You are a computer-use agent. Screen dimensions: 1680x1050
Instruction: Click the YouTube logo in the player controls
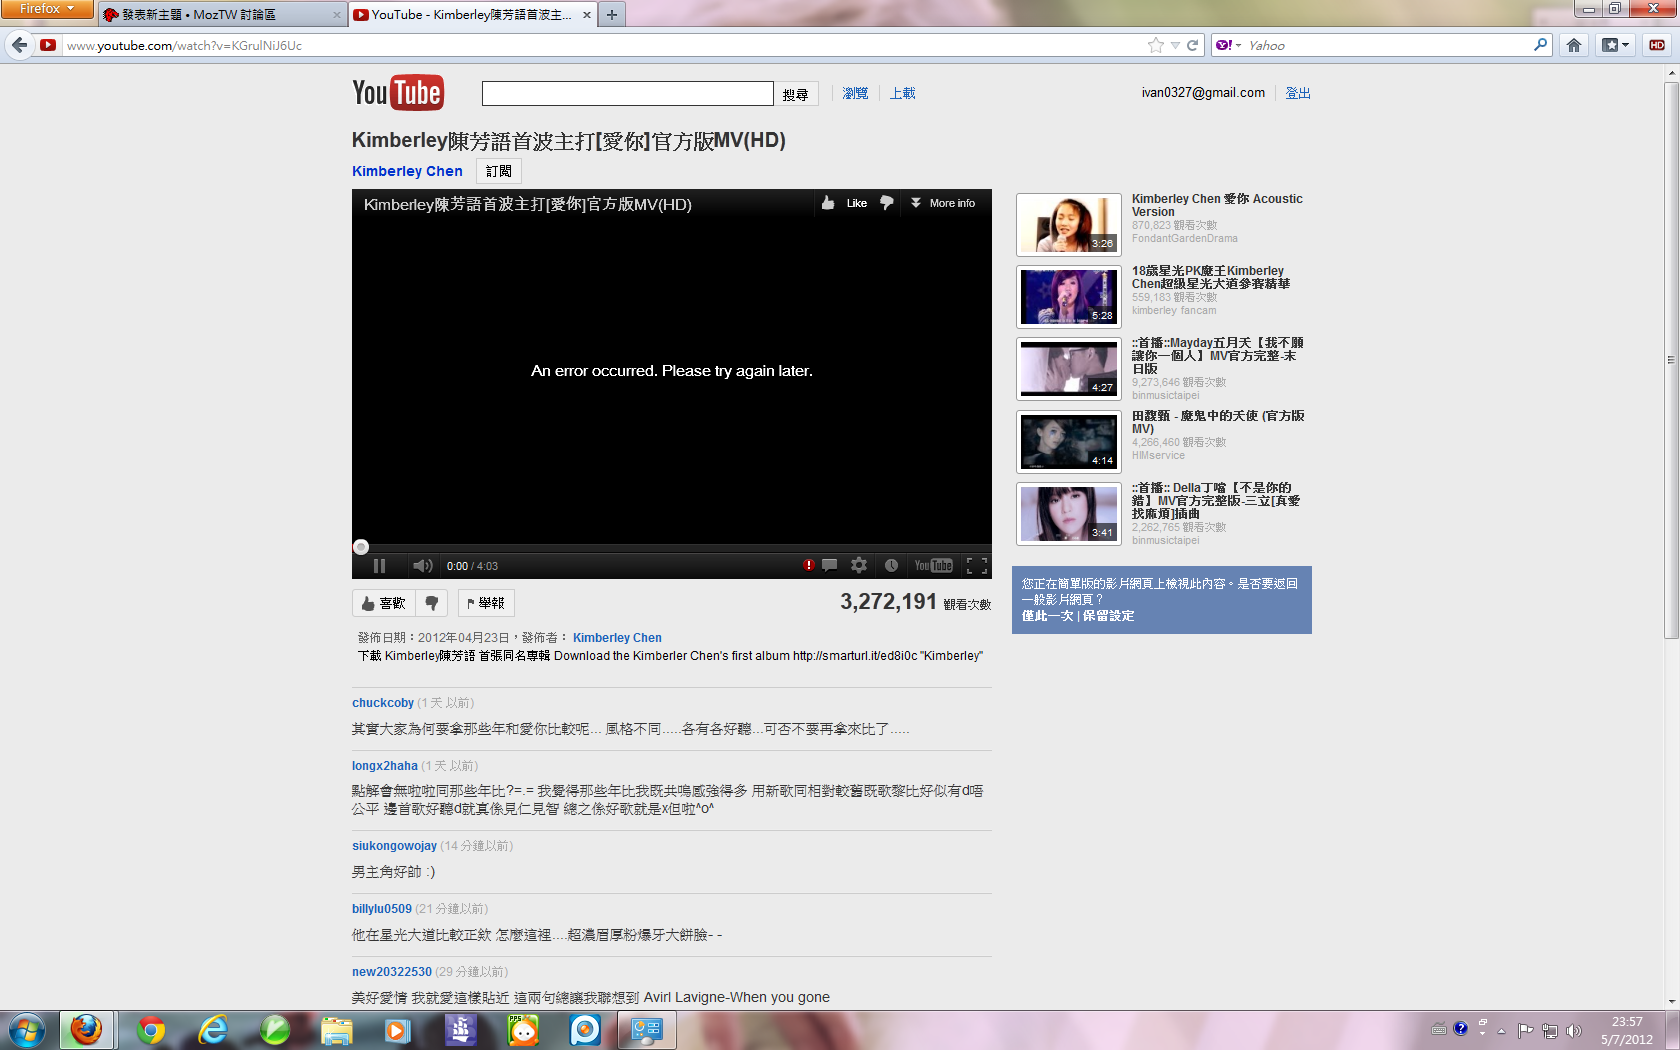pyautogui.click(x=934, y=566)
